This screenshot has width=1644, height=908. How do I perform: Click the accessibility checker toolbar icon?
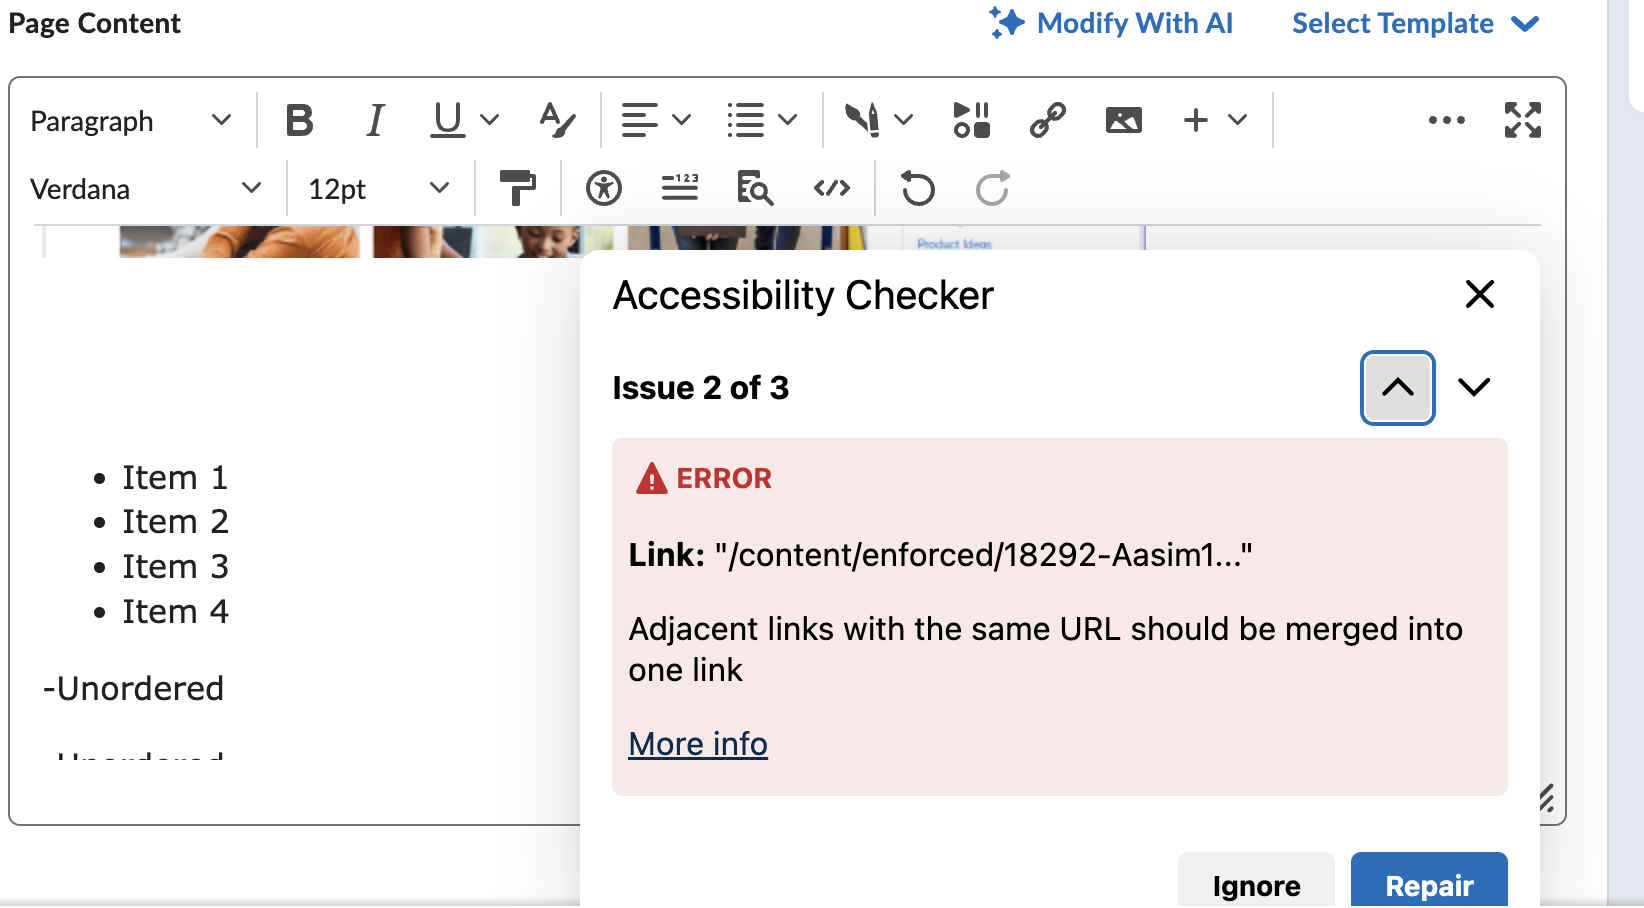pyautogui.click(x=604, y=188)
